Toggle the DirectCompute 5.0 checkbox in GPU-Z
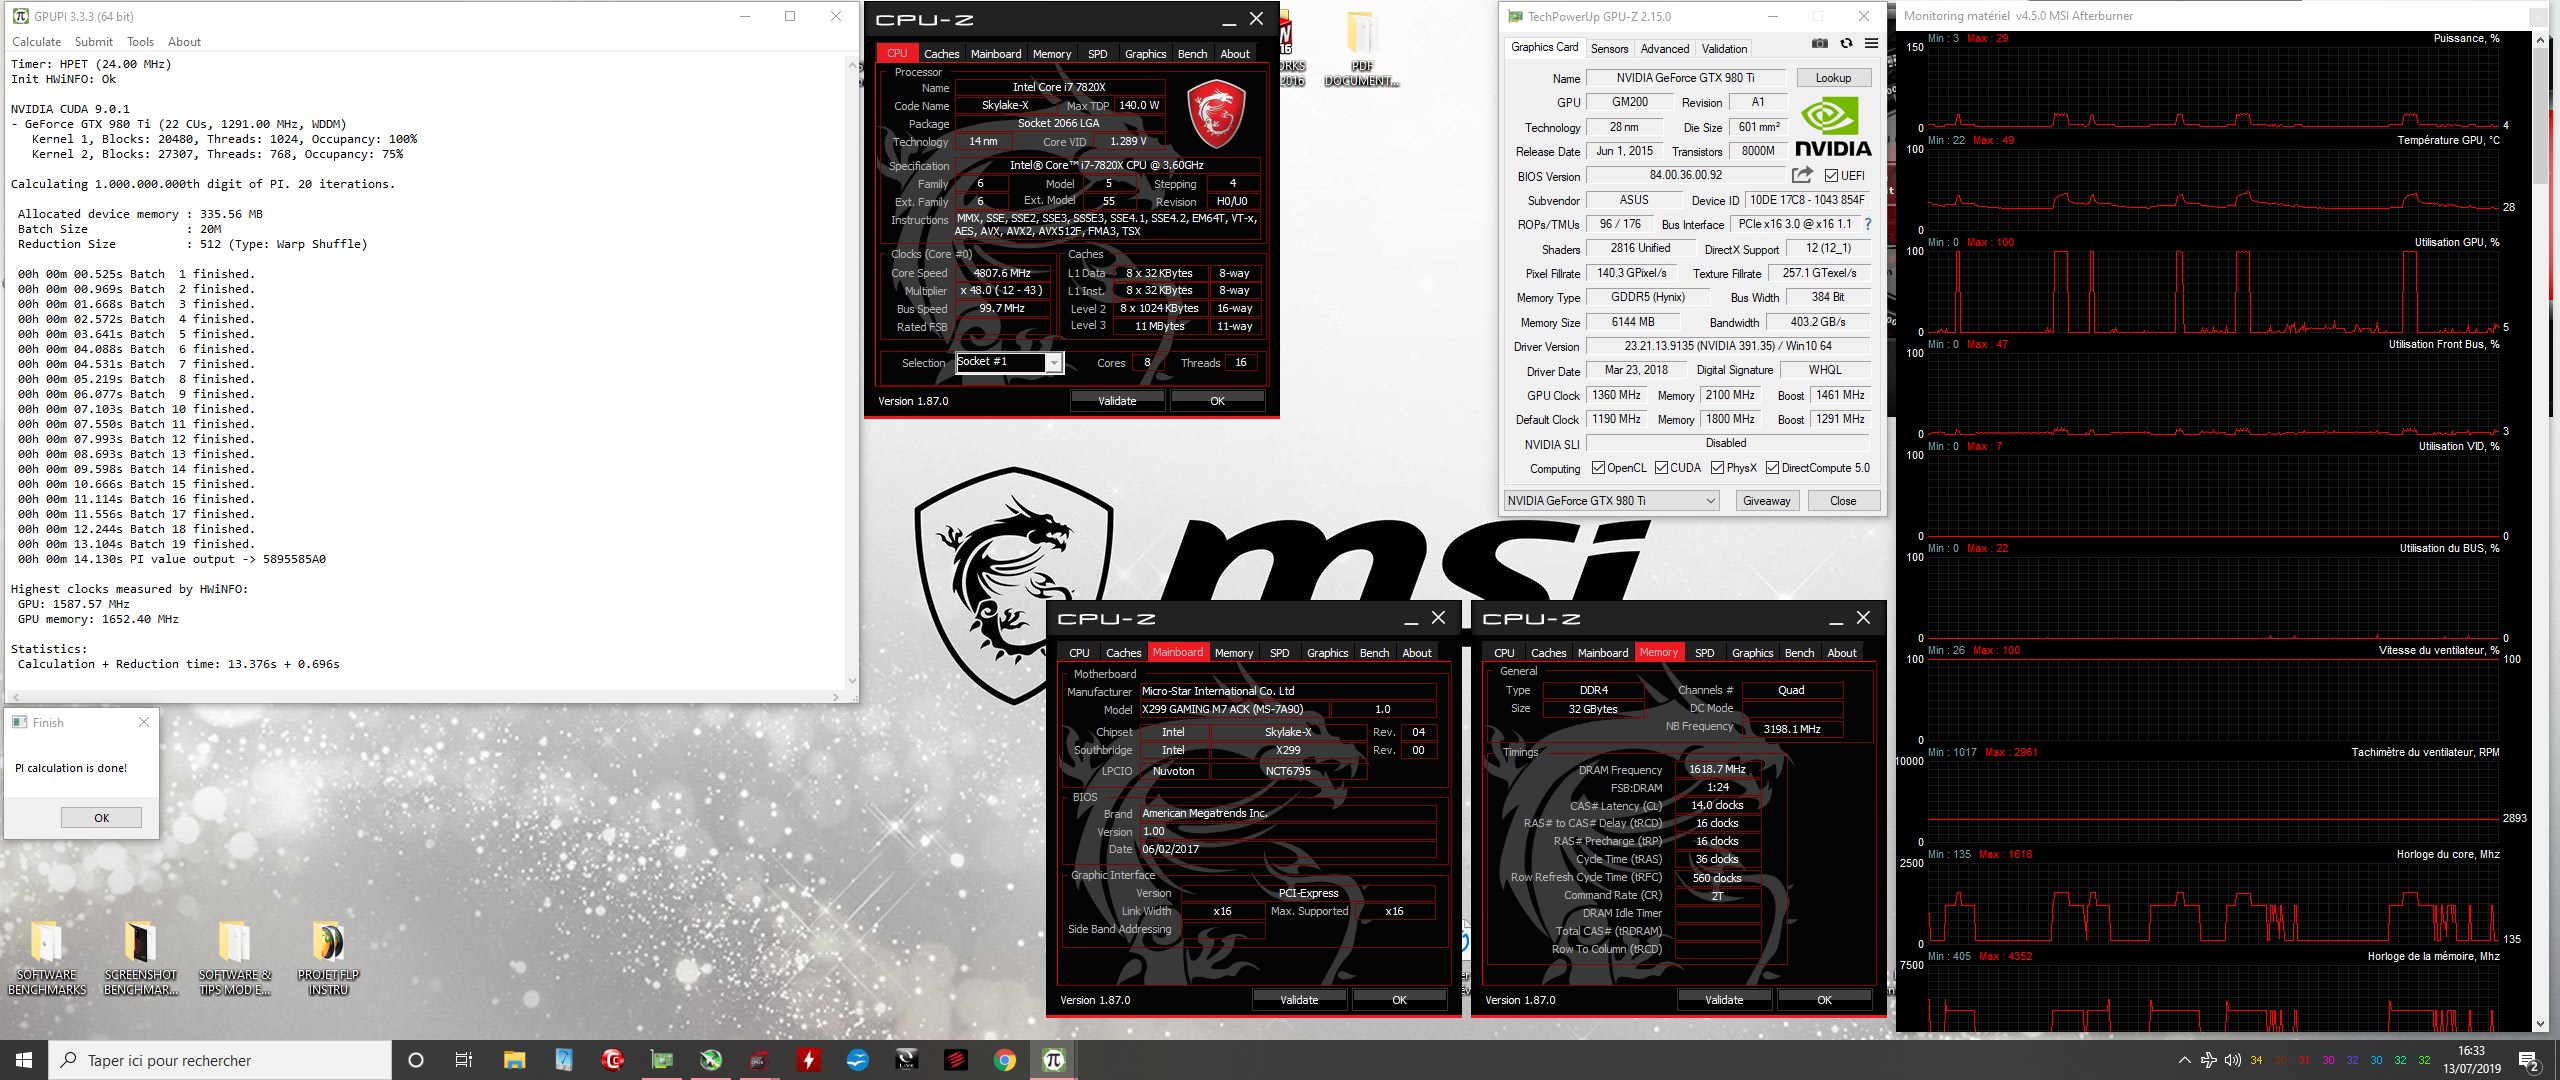 pyautogui.click(x=1772, y=468)
